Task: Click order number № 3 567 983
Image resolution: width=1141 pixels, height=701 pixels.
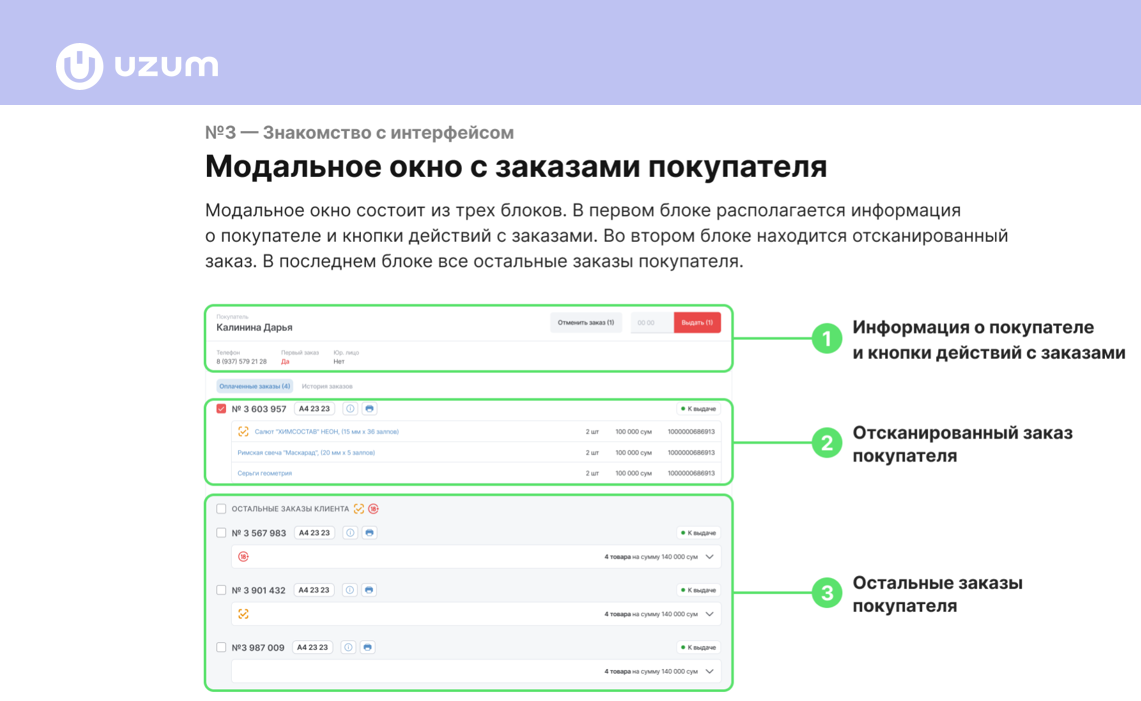Action: tap(259, 533)
